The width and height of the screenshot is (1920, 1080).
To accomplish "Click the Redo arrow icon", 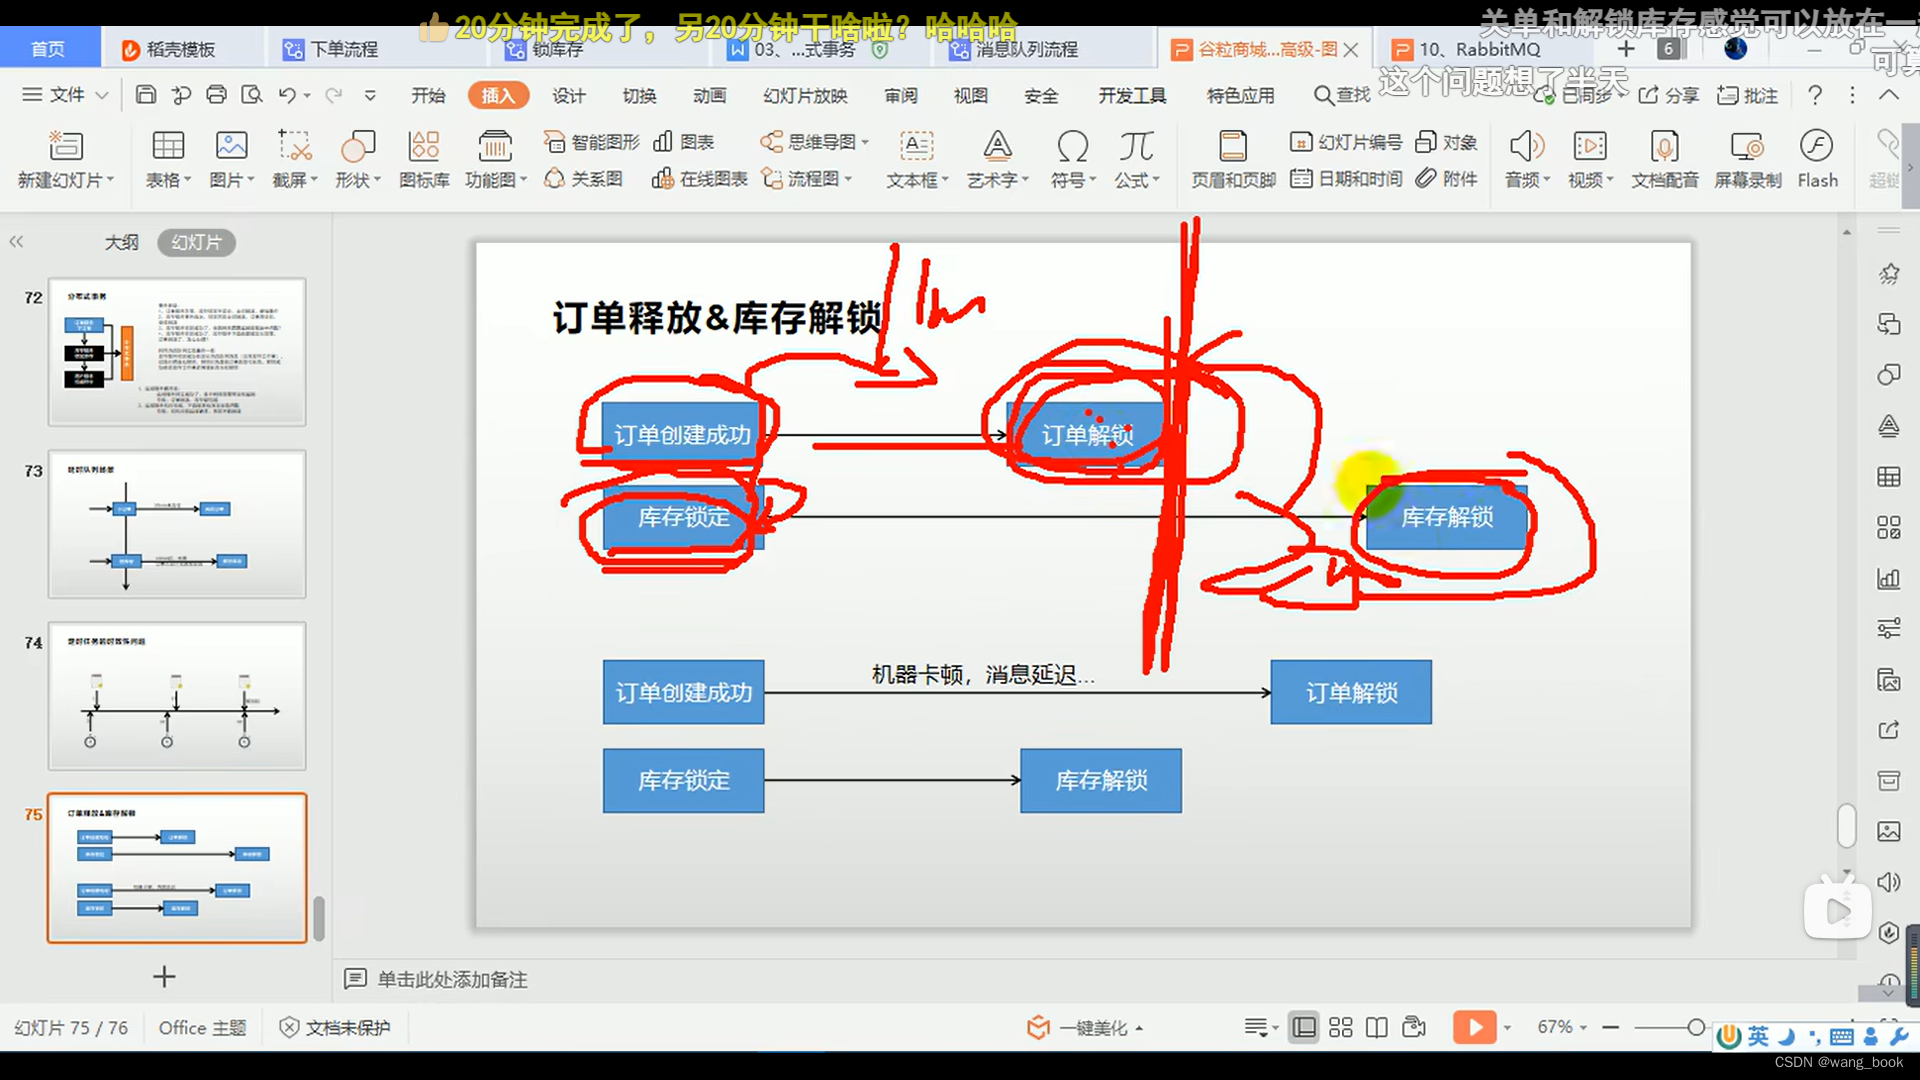I will (x=333, y=95).
